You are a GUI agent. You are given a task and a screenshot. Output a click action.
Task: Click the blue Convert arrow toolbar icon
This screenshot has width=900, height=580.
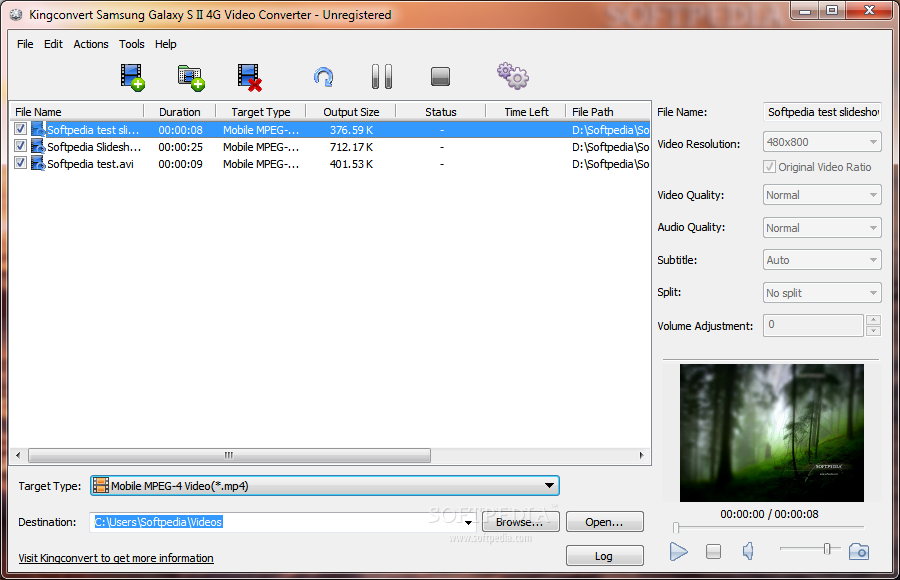coord(323,77)
